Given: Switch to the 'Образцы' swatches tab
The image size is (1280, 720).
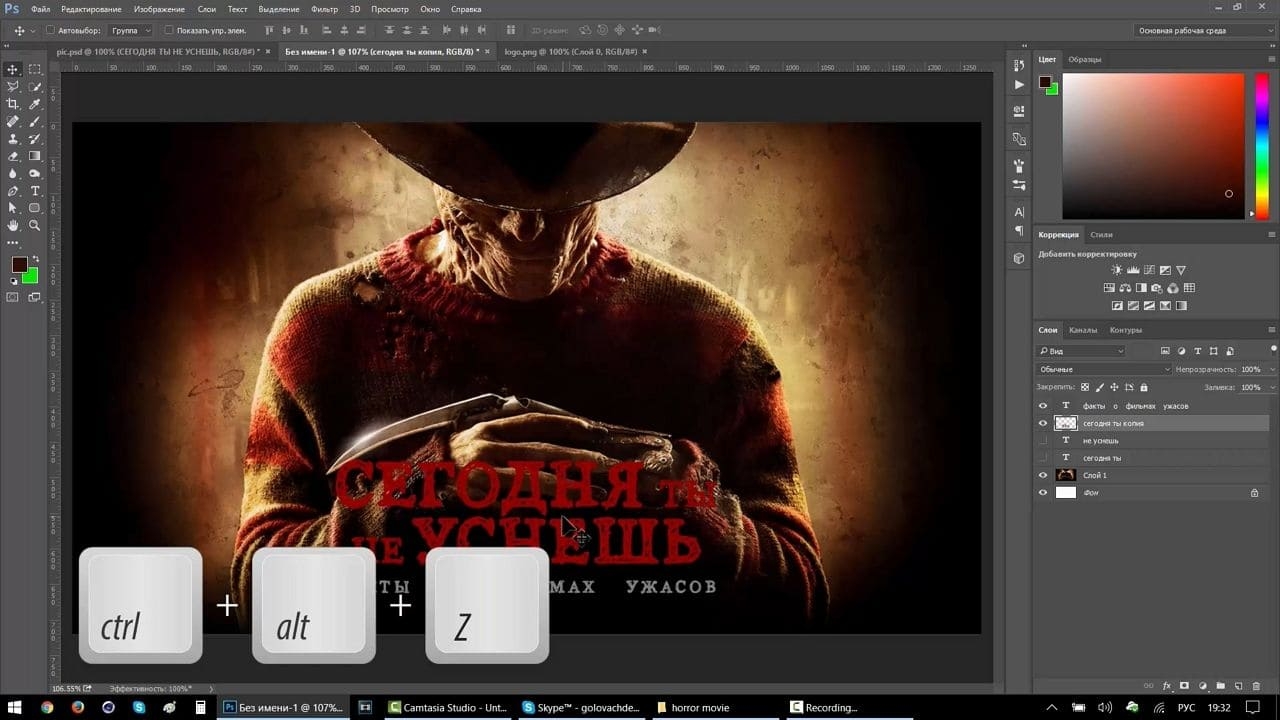Looking at the screenshot, I should click(1085, 59).
